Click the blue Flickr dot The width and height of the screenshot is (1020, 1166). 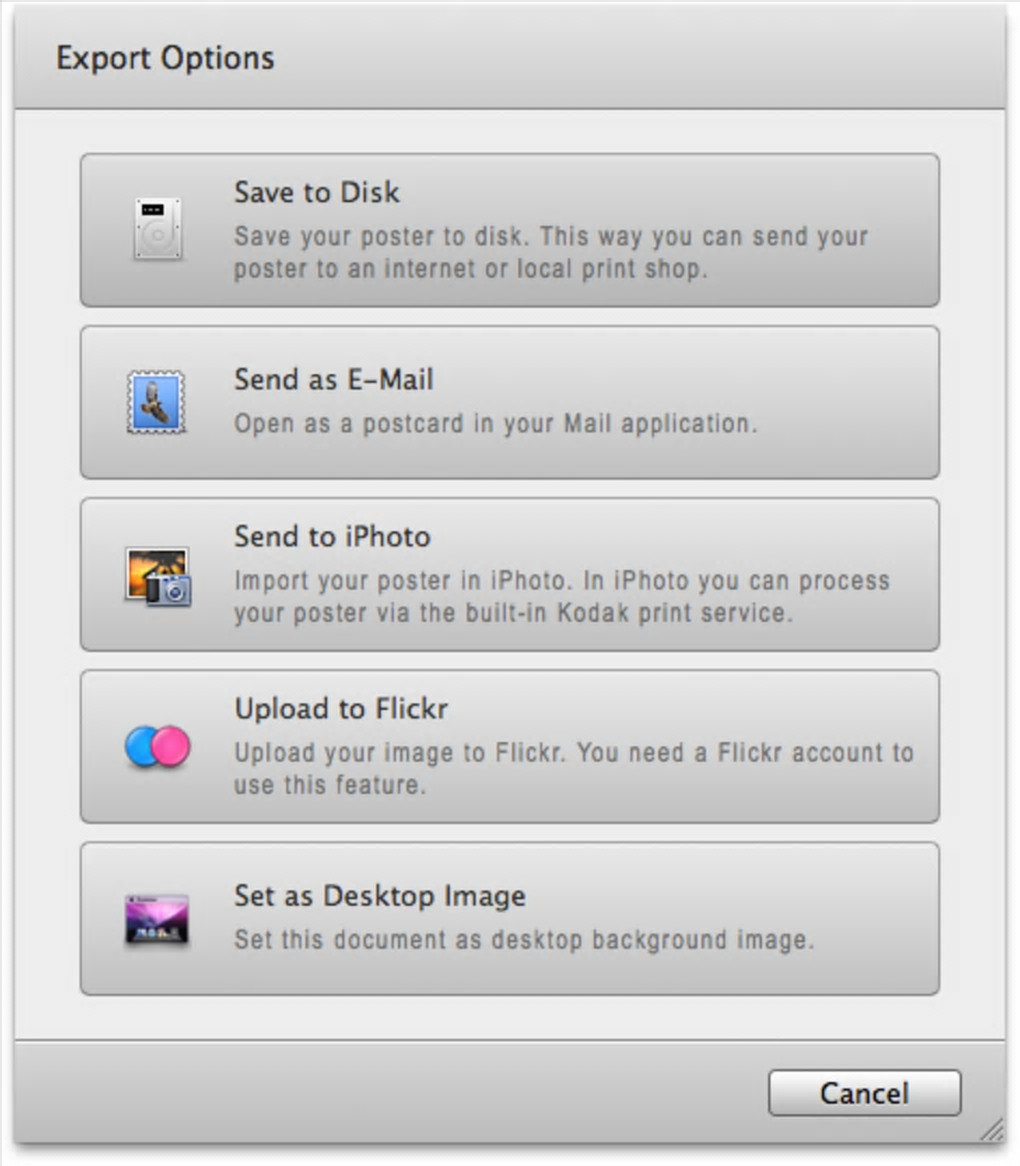tap(141, 747)
